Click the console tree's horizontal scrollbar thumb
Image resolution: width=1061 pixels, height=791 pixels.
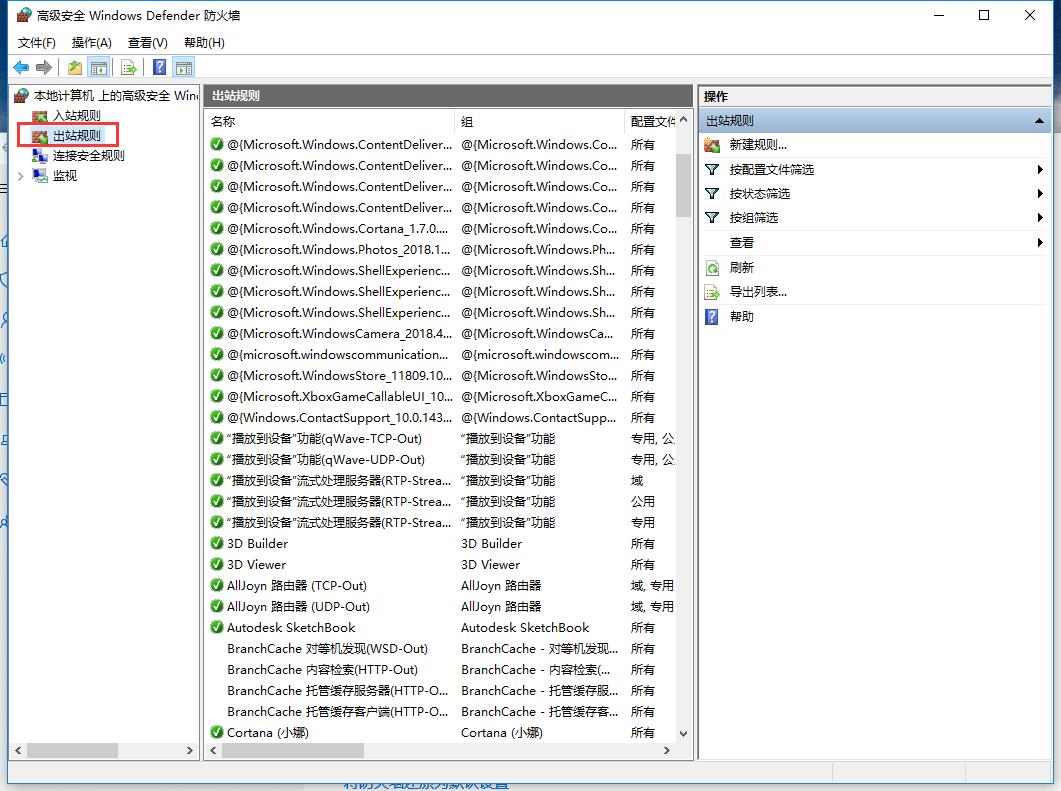pyautogui.click(x=72, y=750)
